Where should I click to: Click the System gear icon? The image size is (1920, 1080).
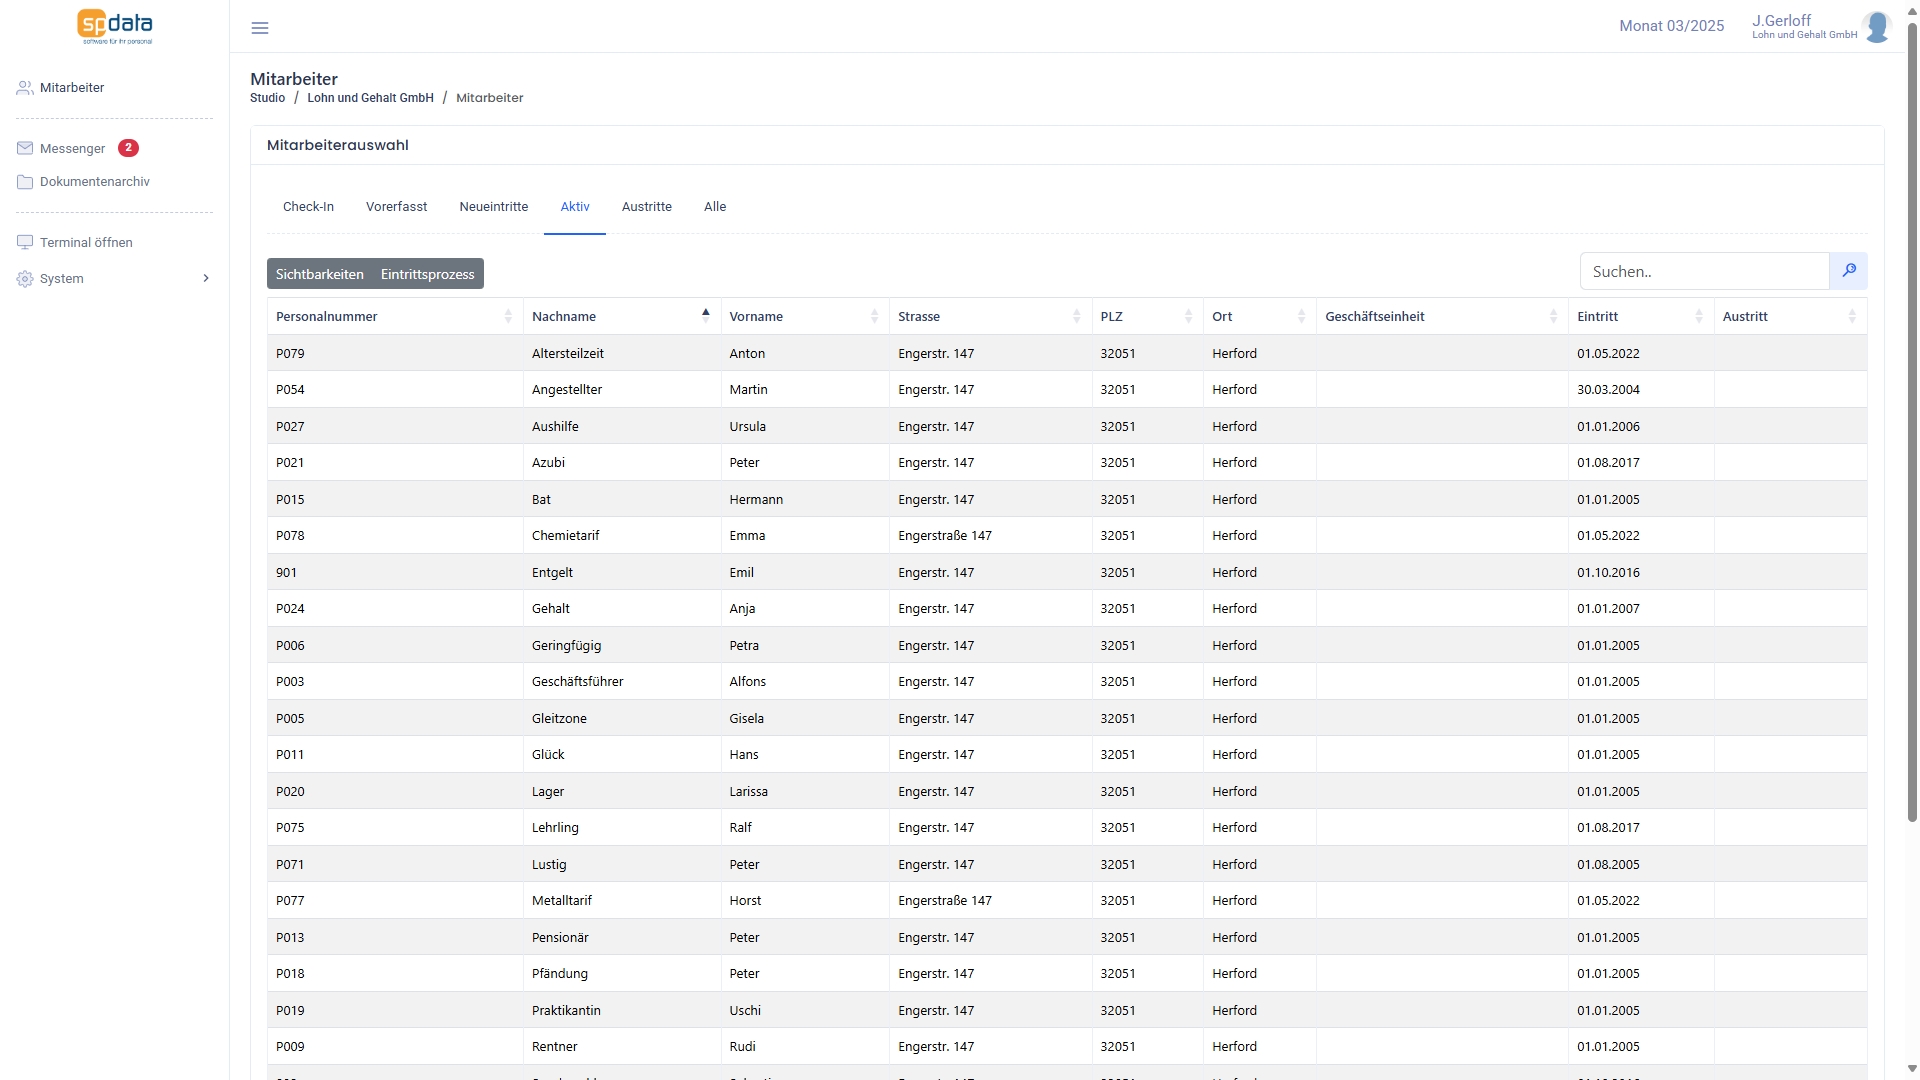pyautogui.click(x=25, y=279)
